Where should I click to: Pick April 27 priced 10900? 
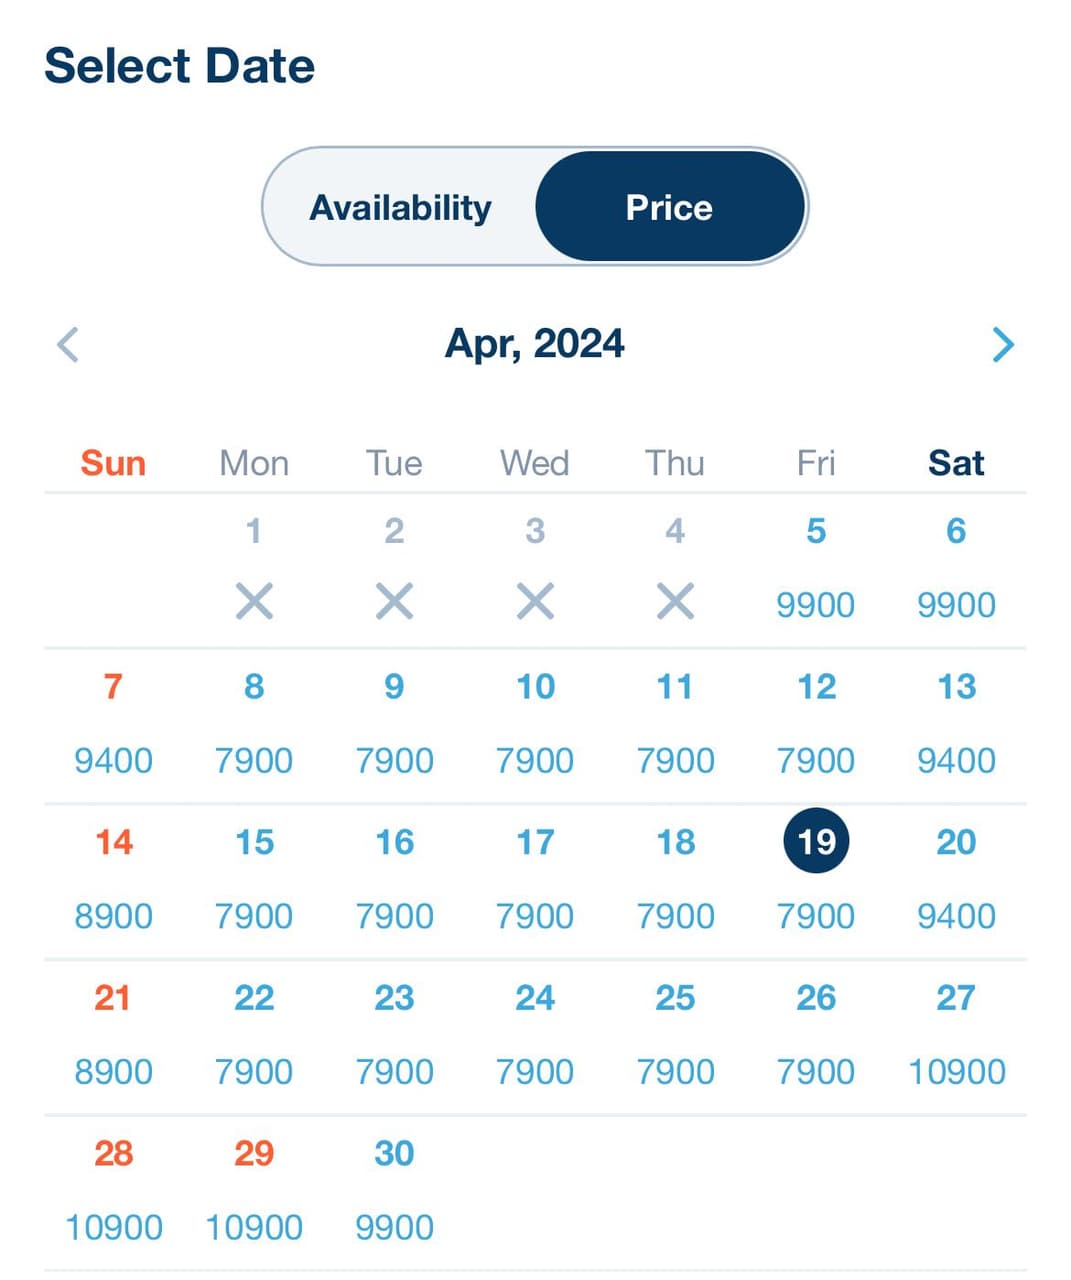(x=956, y=1035)
